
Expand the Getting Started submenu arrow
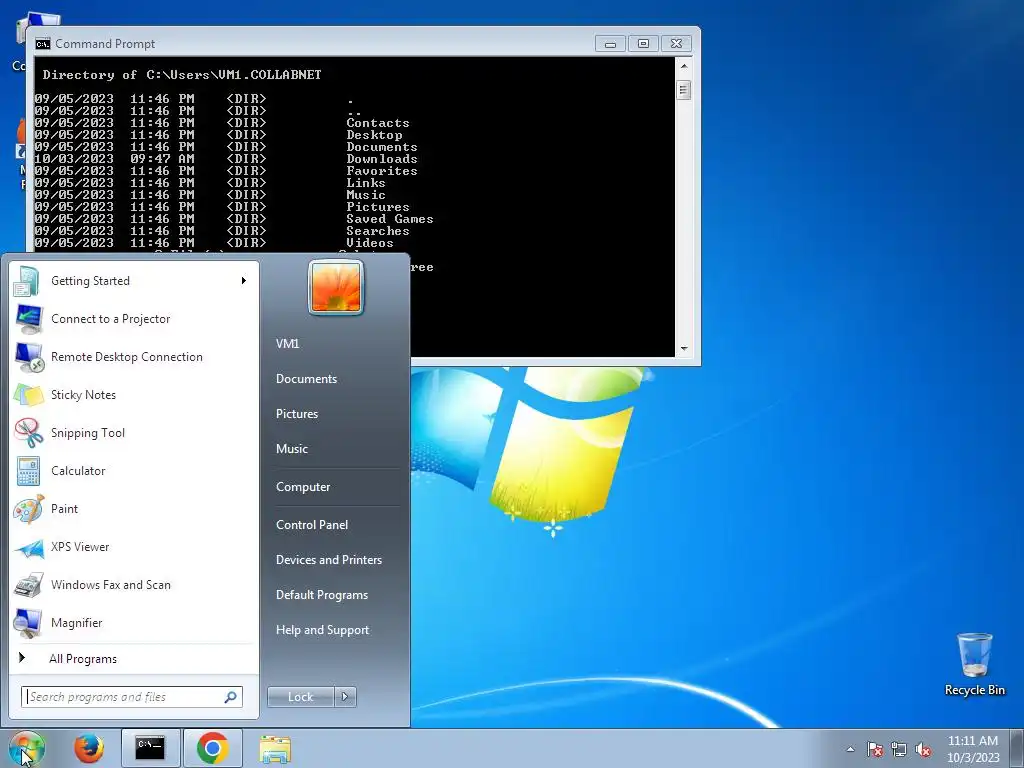[244, 281]
